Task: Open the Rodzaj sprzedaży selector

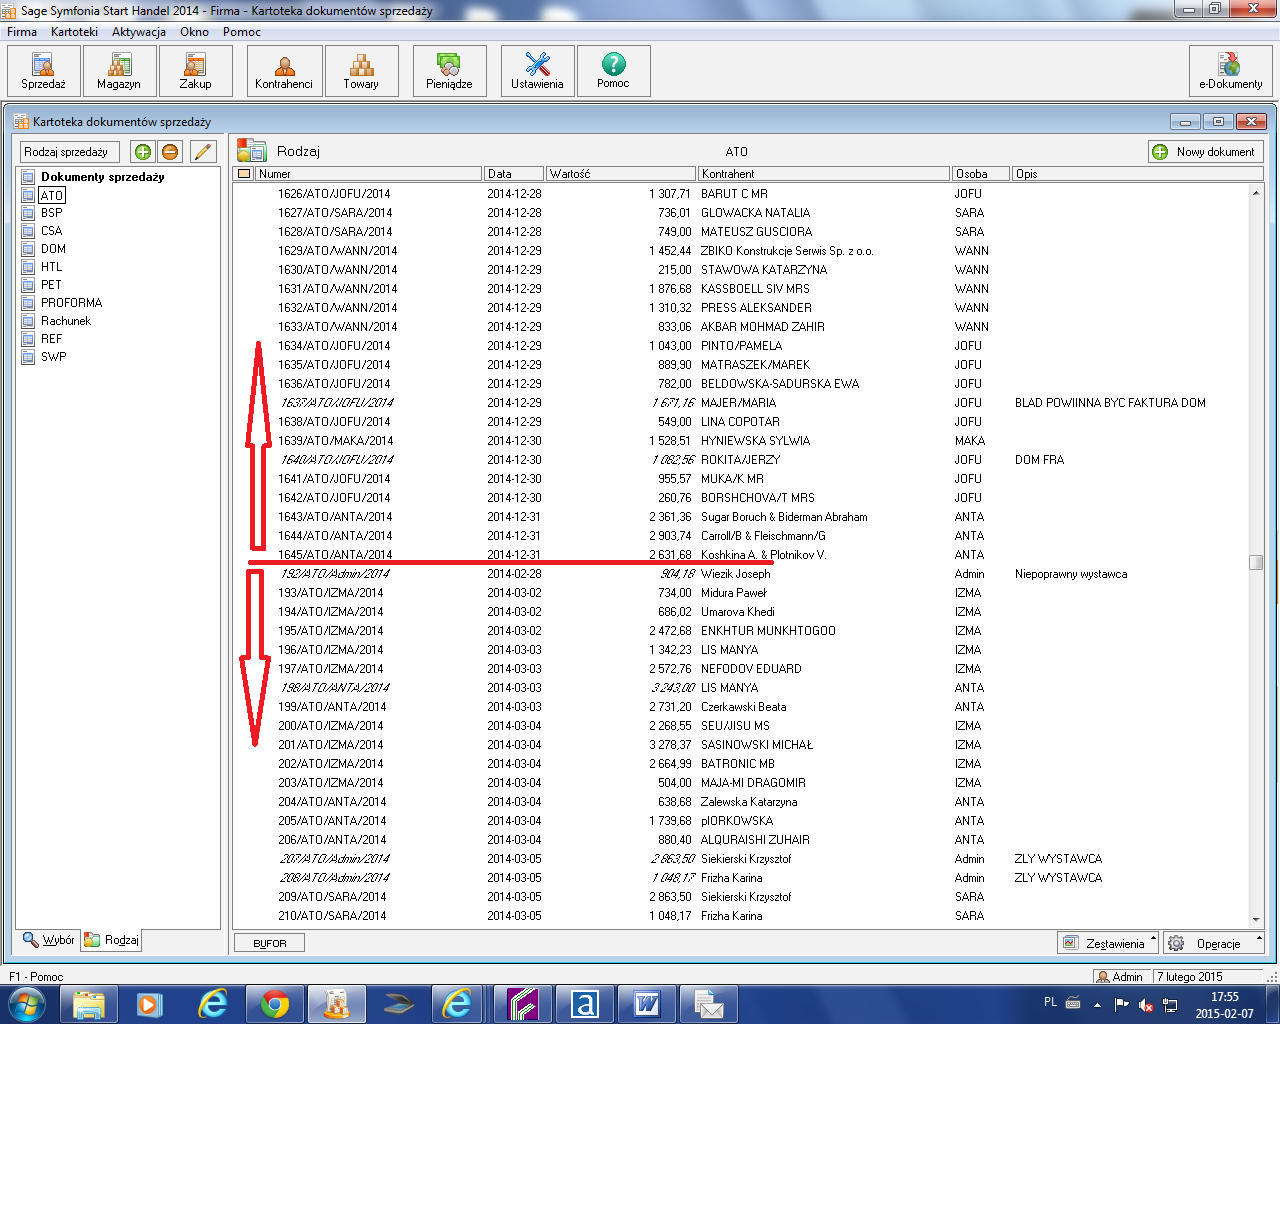Action: pyautogui.click(x=69, y=152)
